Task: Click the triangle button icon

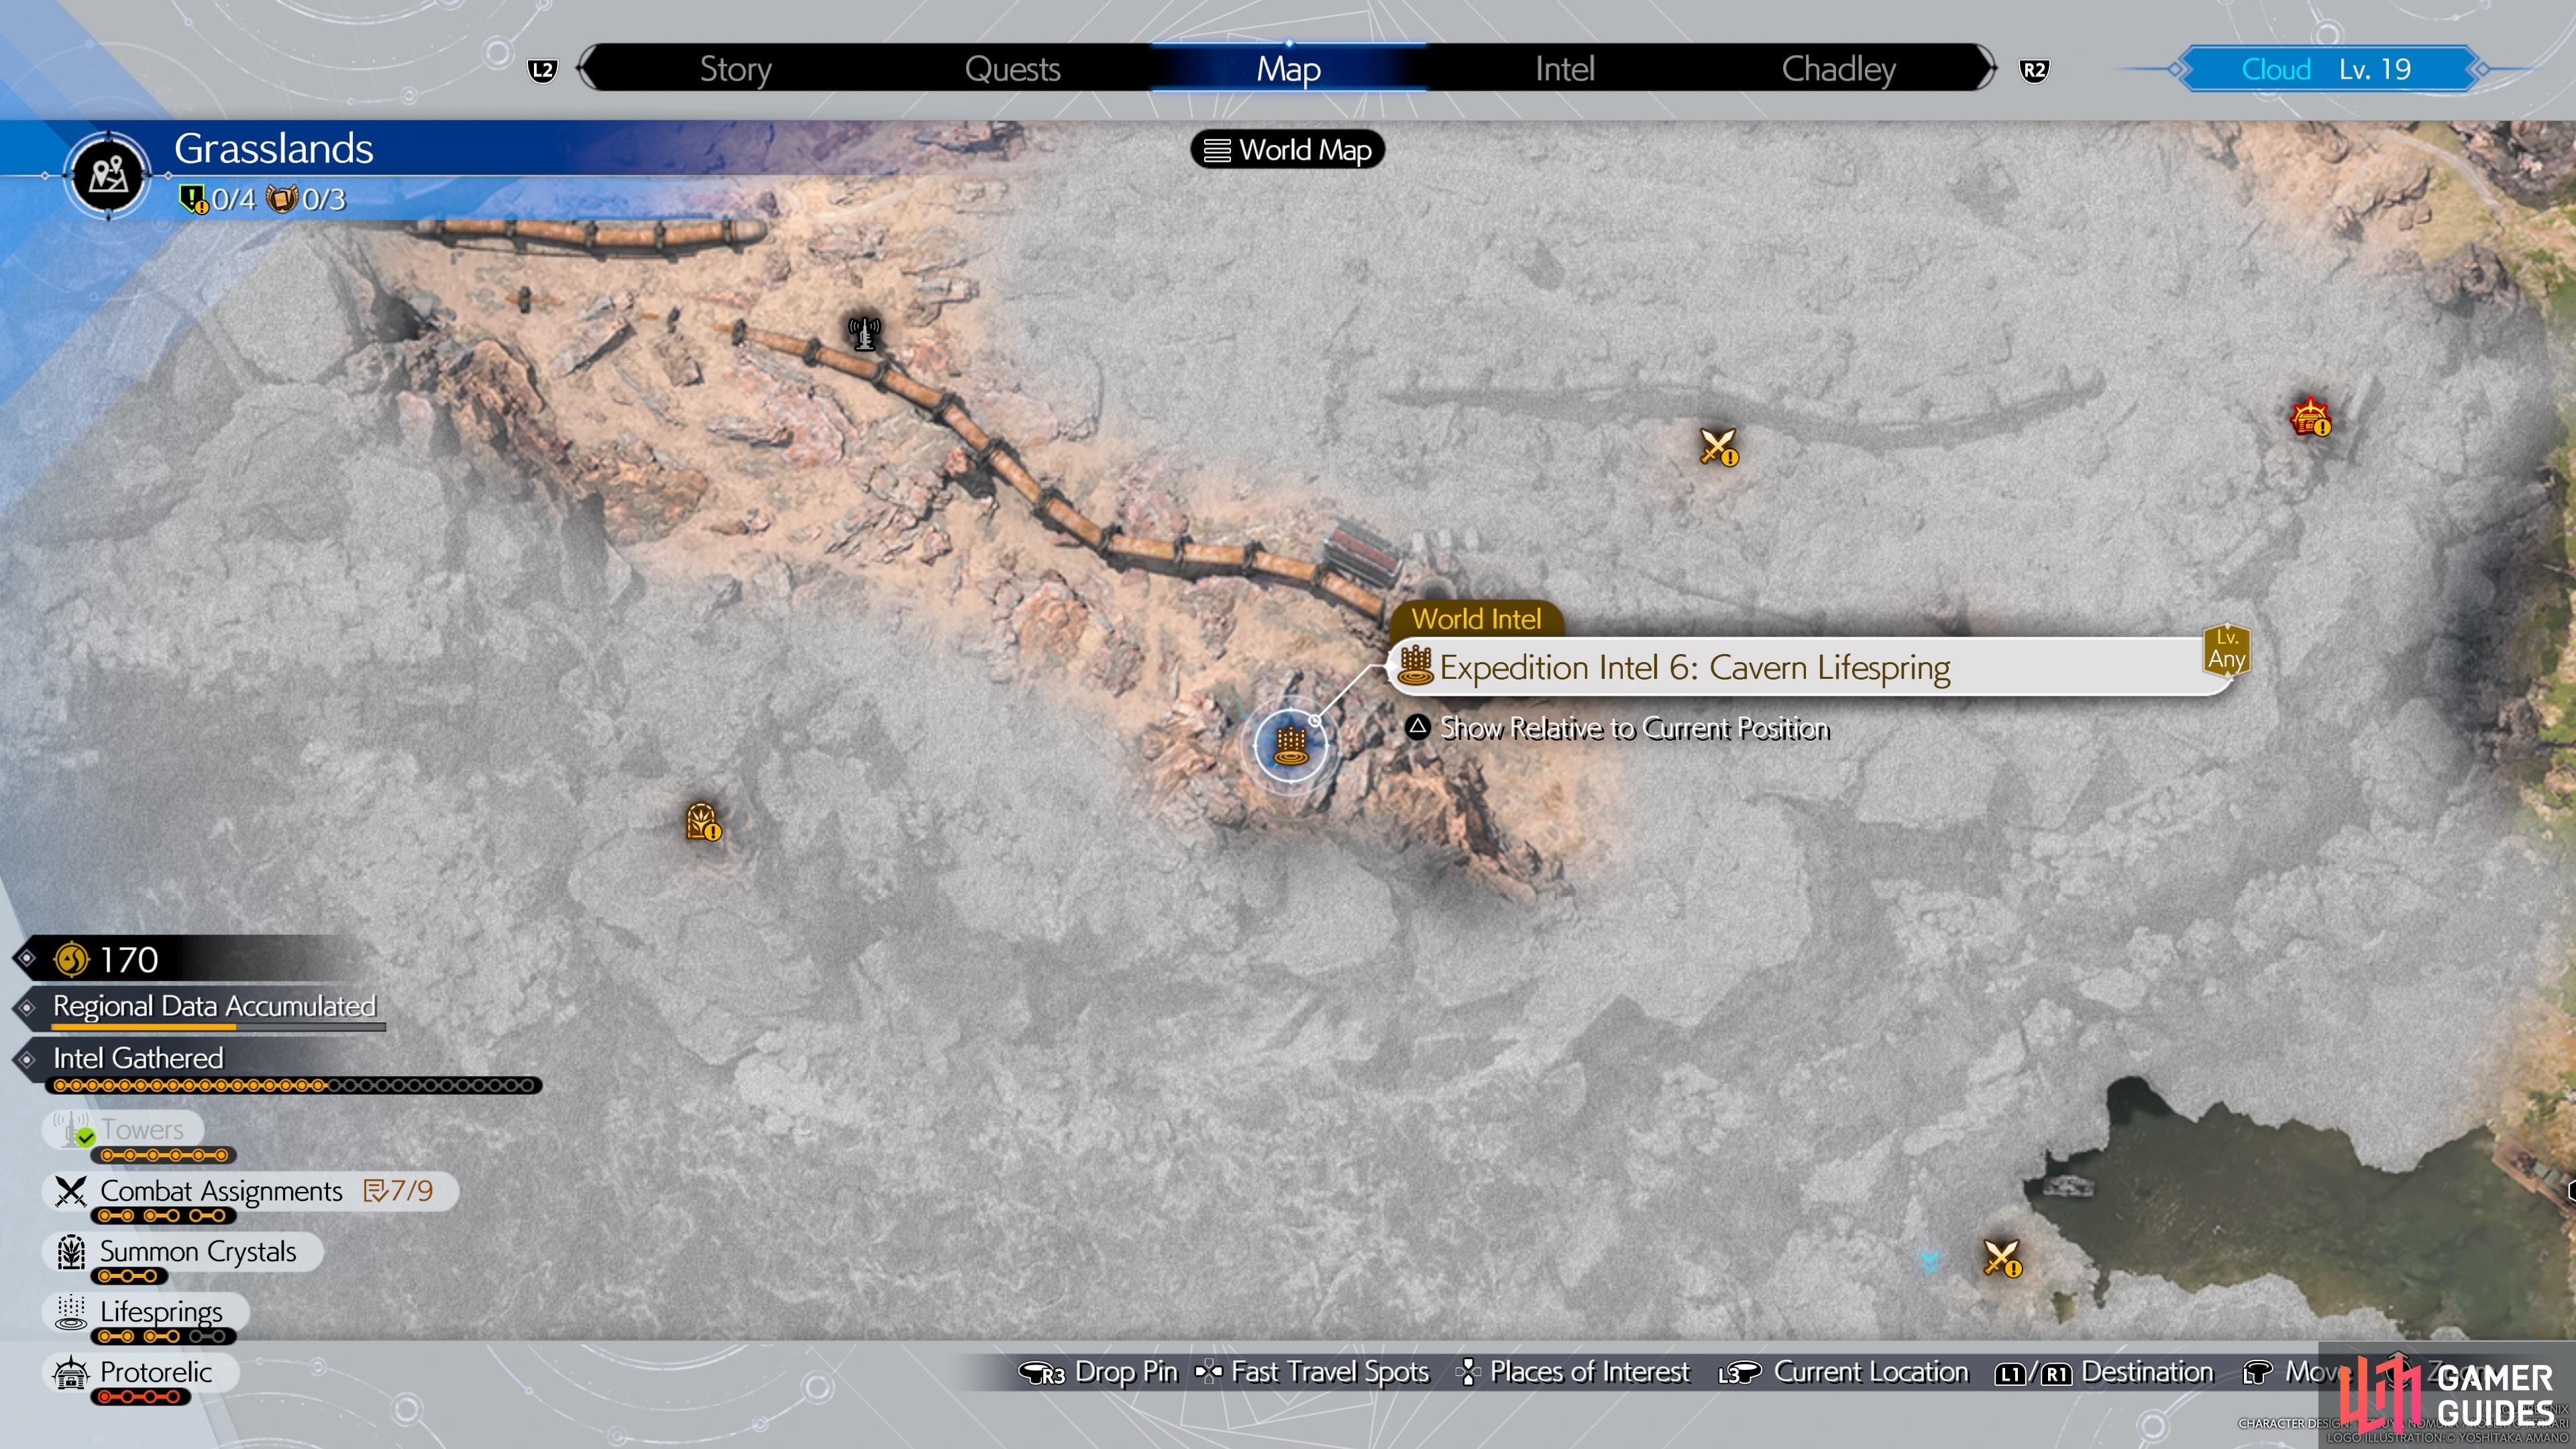Action: (x=1417, y=726)
